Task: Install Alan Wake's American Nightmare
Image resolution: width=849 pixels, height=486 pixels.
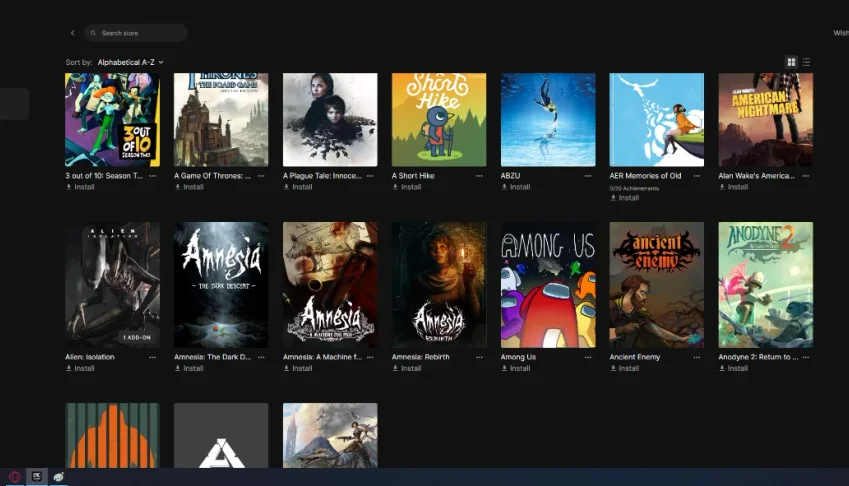Action: pyautogui.click(x=733, y=187)
